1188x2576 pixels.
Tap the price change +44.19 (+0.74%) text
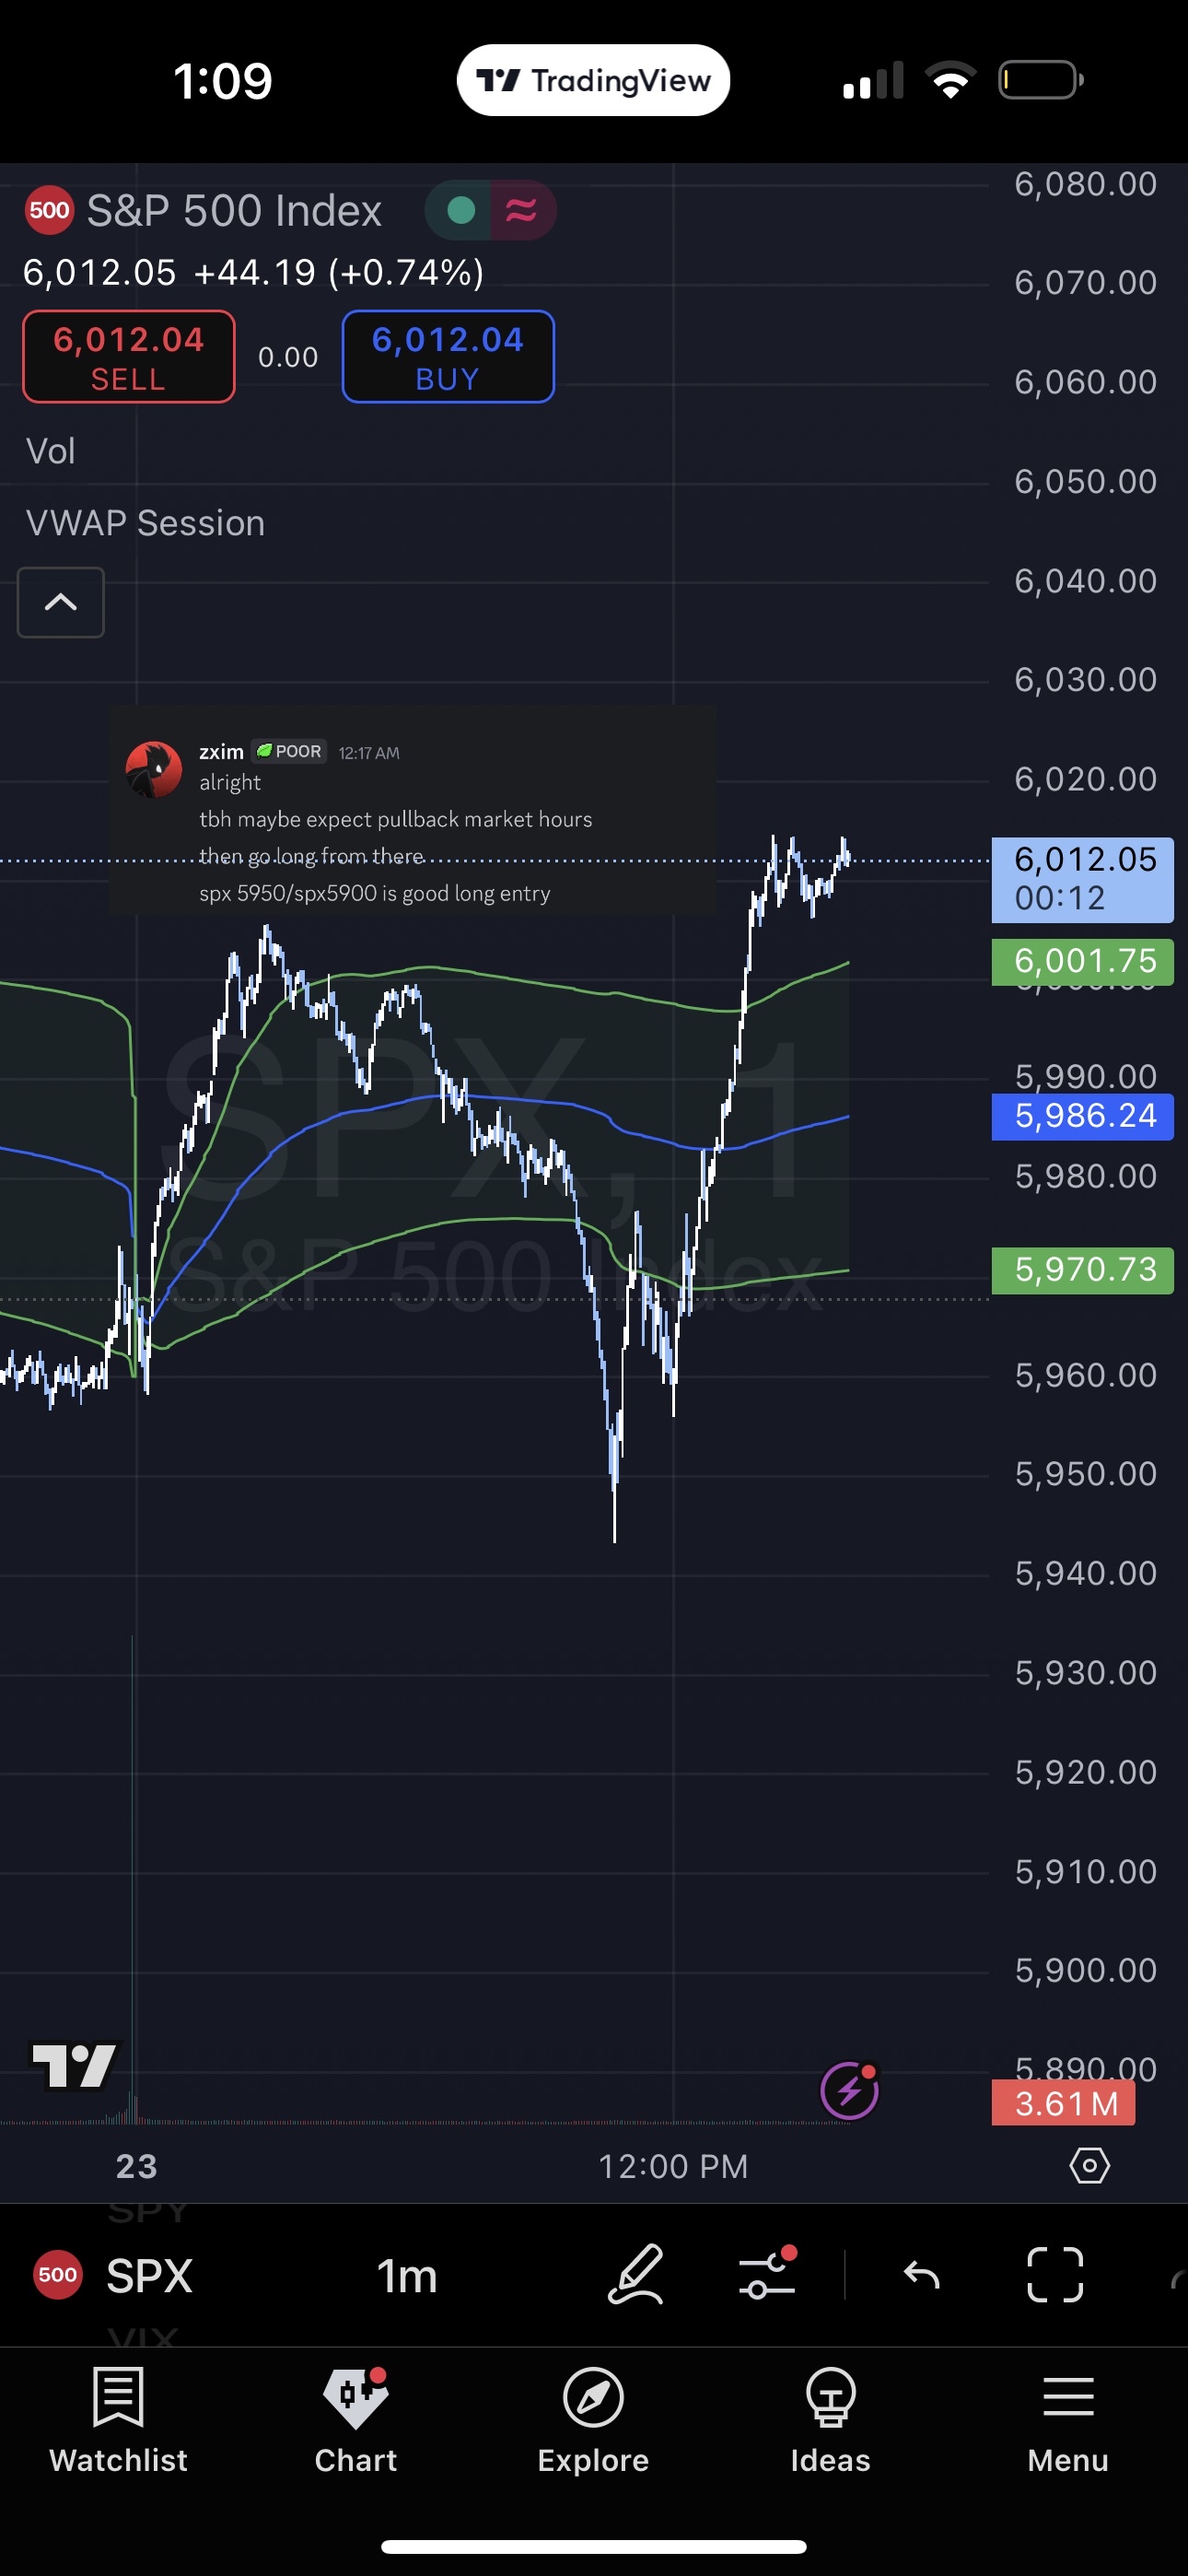[339, 272]
